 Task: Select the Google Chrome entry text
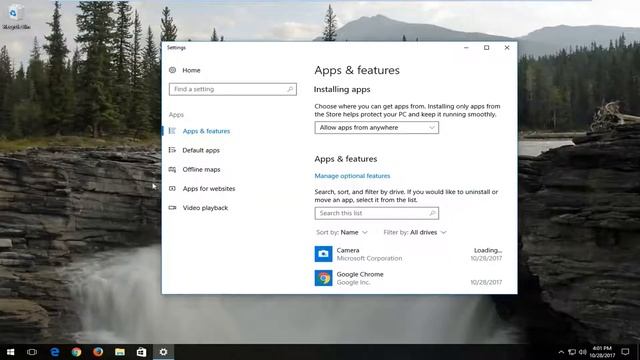point(360,274)
